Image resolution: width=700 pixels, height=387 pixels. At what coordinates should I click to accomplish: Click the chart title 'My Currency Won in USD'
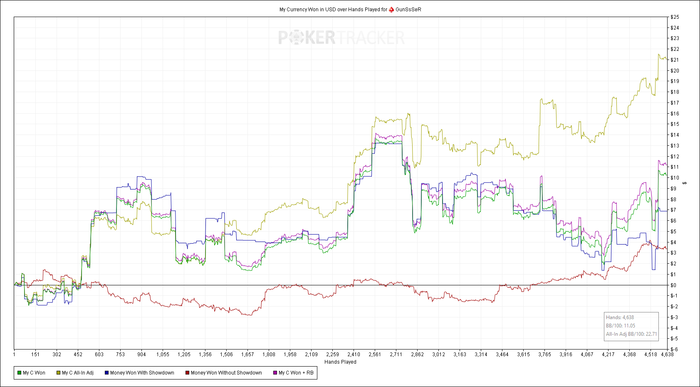tap(307, 9)
